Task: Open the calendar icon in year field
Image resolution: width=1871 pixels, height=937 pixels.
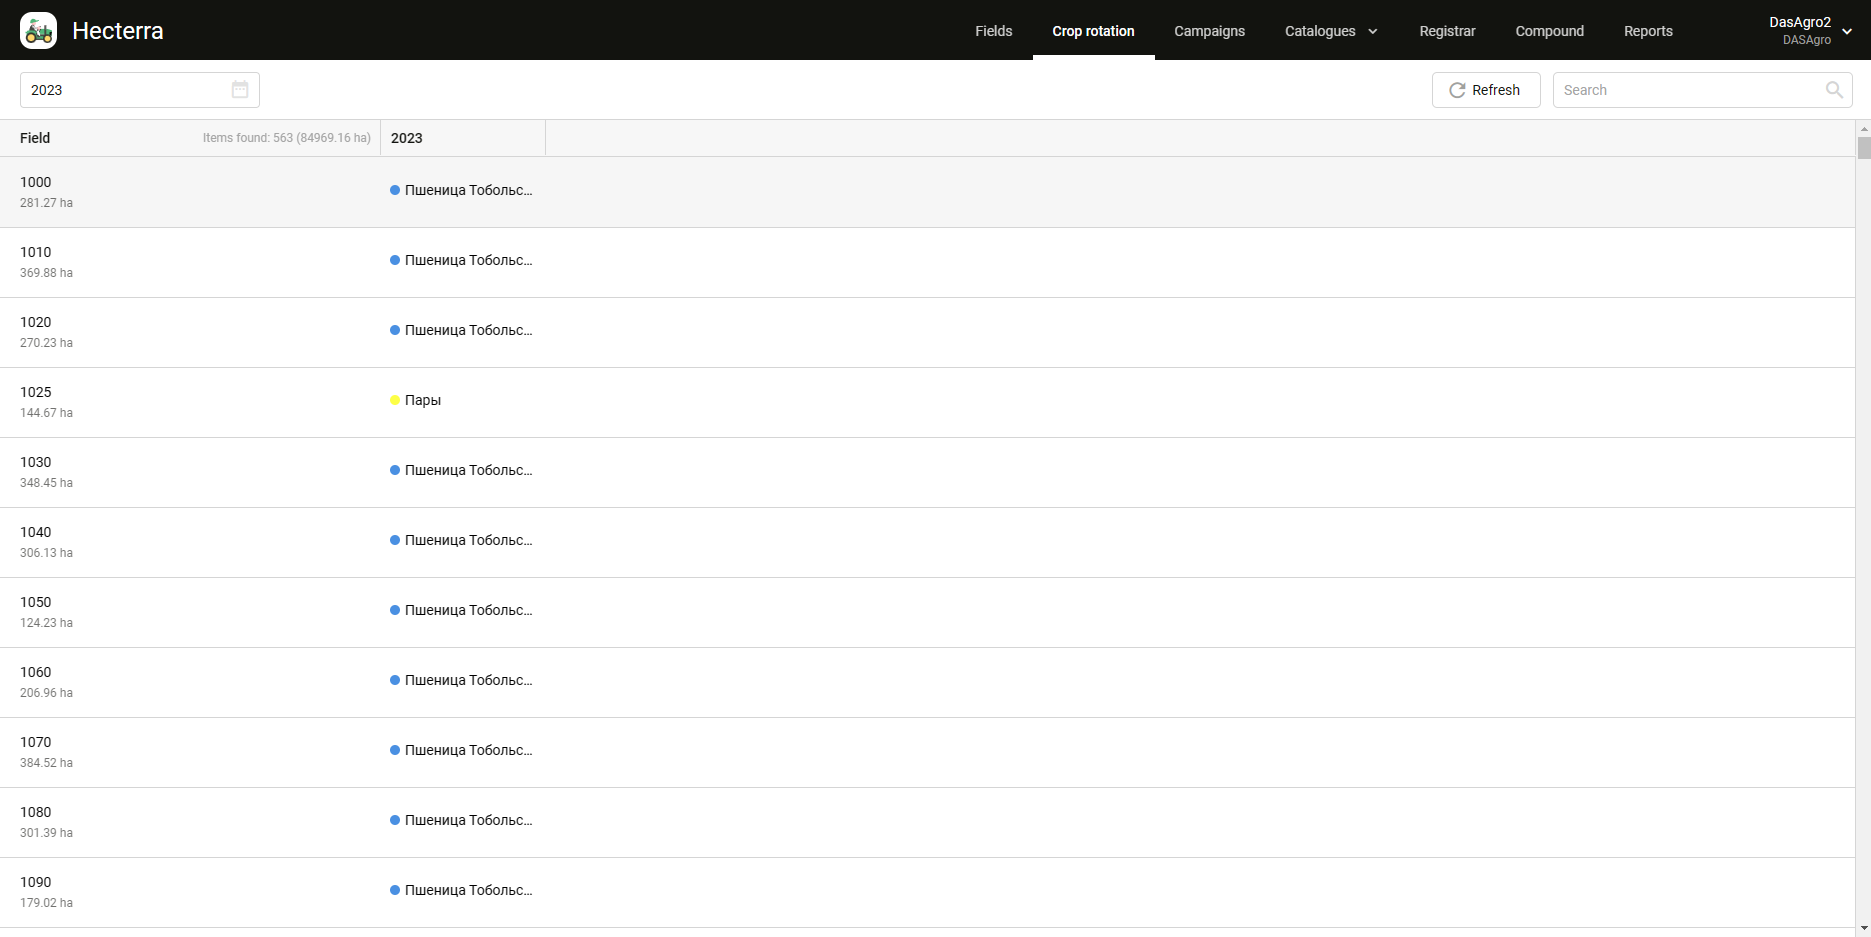Action: (240, 90)
